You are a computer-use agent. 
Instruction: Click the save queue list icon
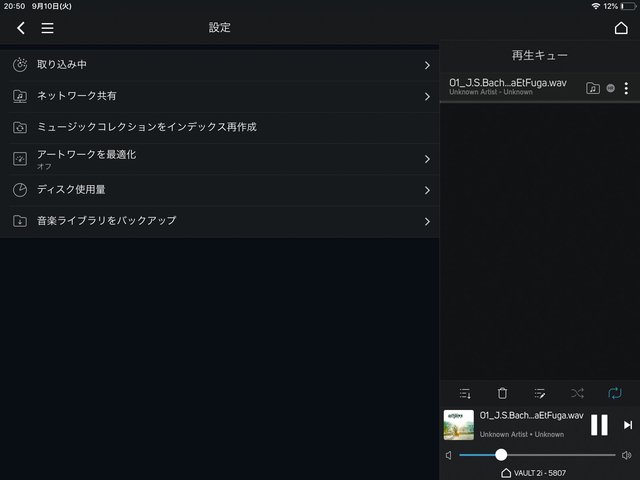[465, 393]
